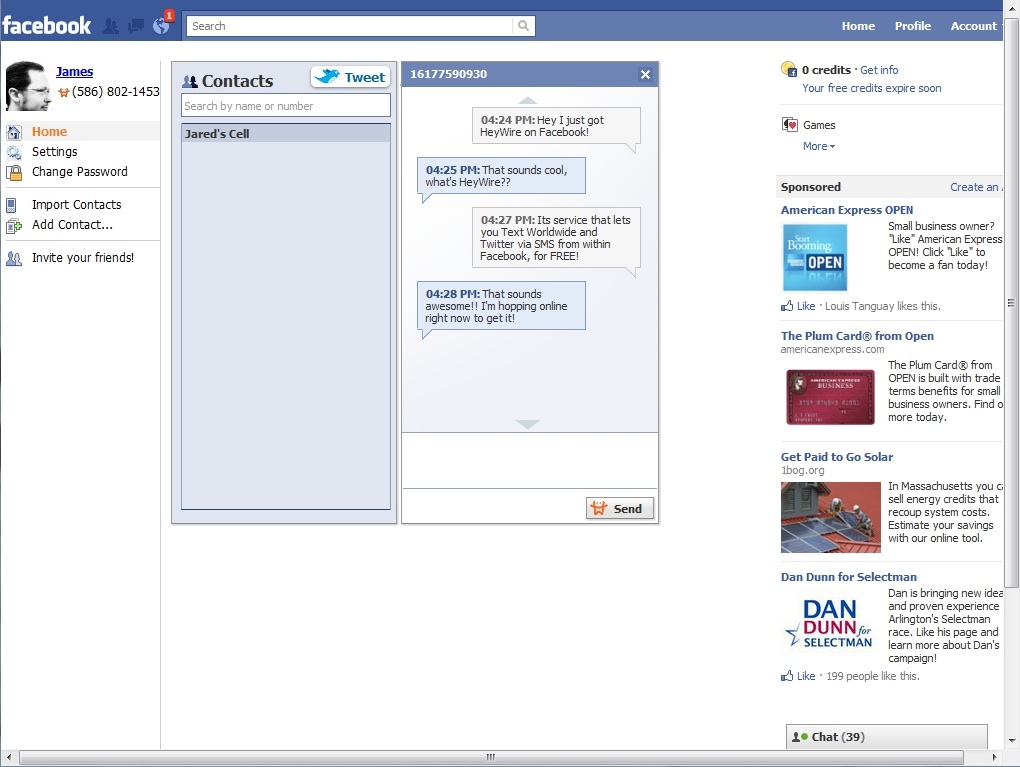The width and height of the screenshot is (1020, 767).
Task: Click the Plum Card ad image
Action: coord(830,397)
